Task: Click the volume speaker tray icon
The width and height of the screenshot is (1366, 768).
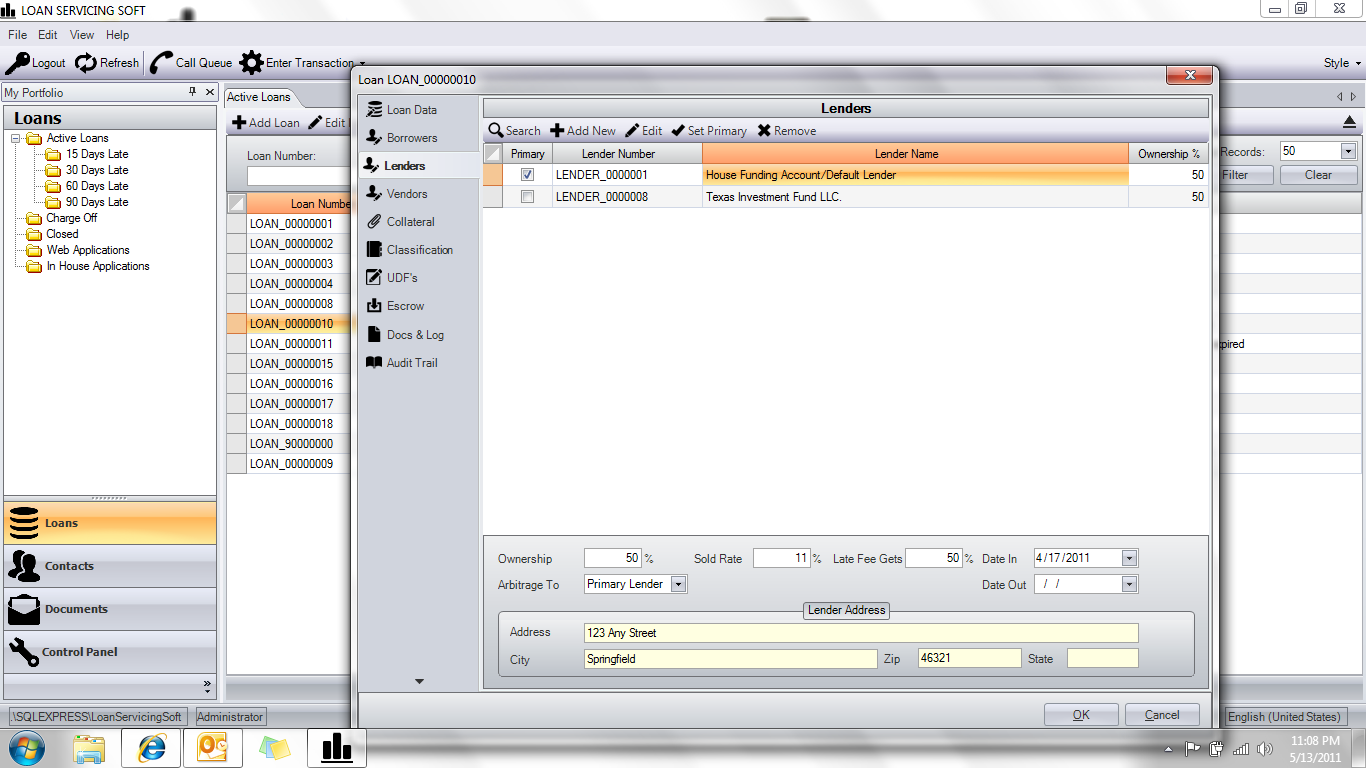Action: [1265, 749]
